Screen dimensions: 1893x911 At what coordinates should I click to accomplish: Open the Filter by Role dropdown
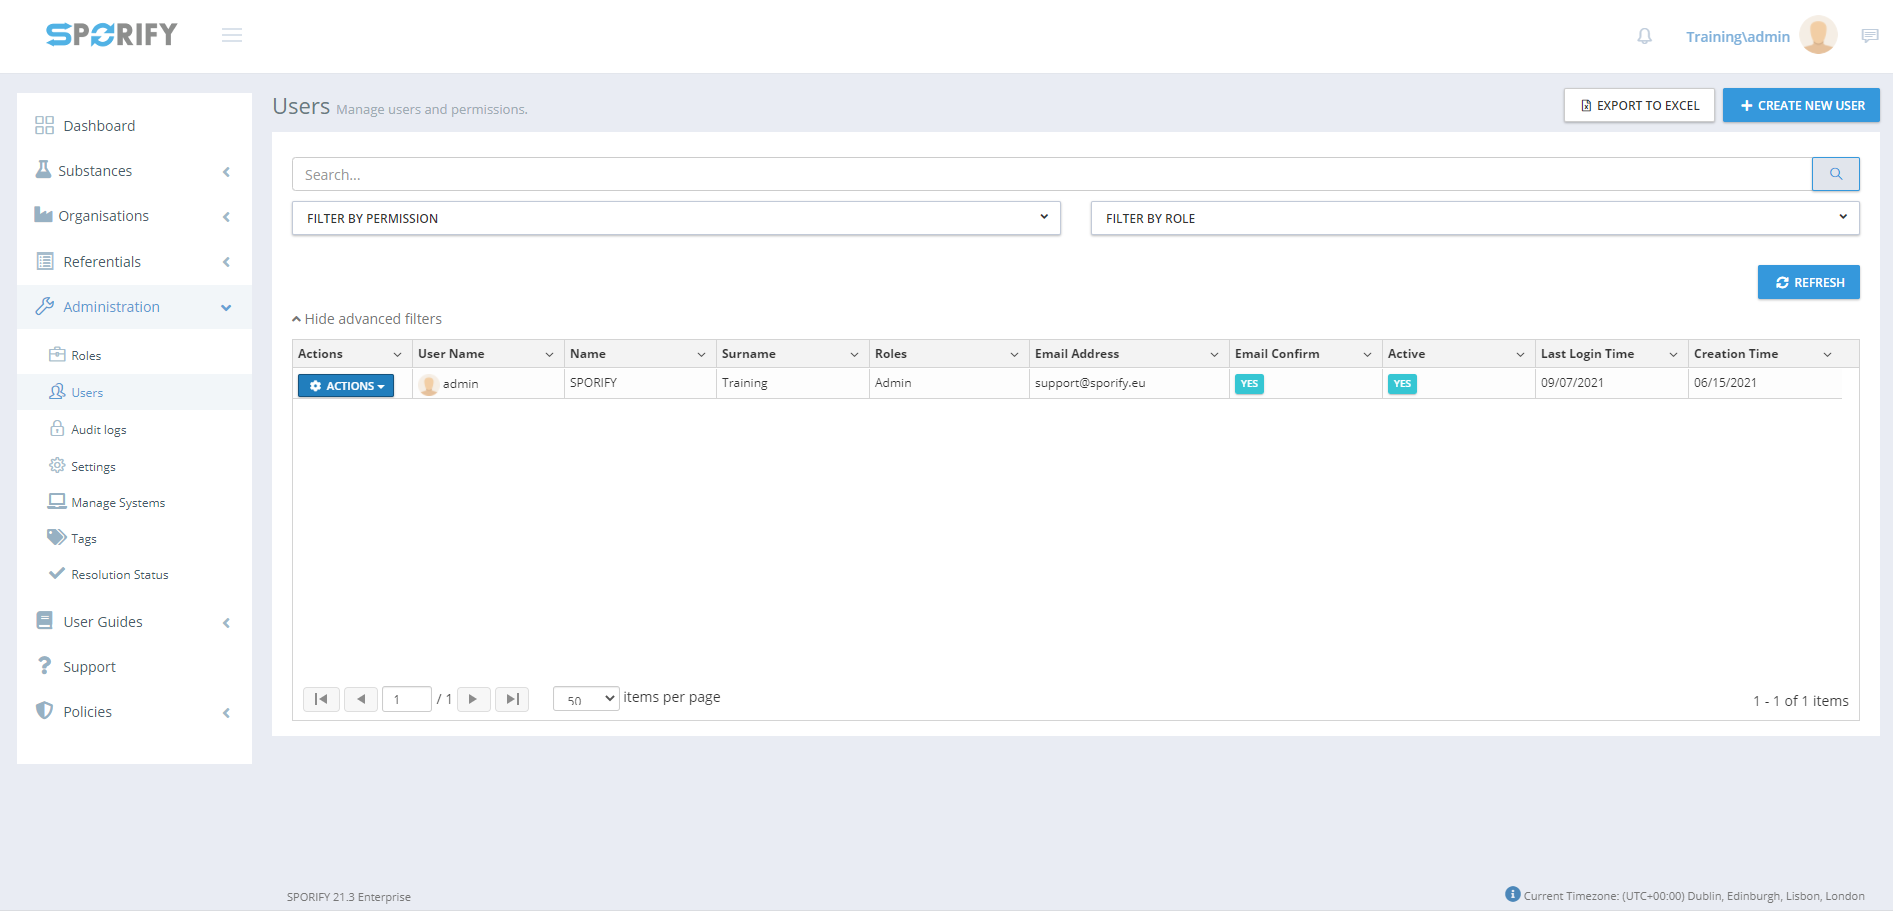coord(1474,218)
